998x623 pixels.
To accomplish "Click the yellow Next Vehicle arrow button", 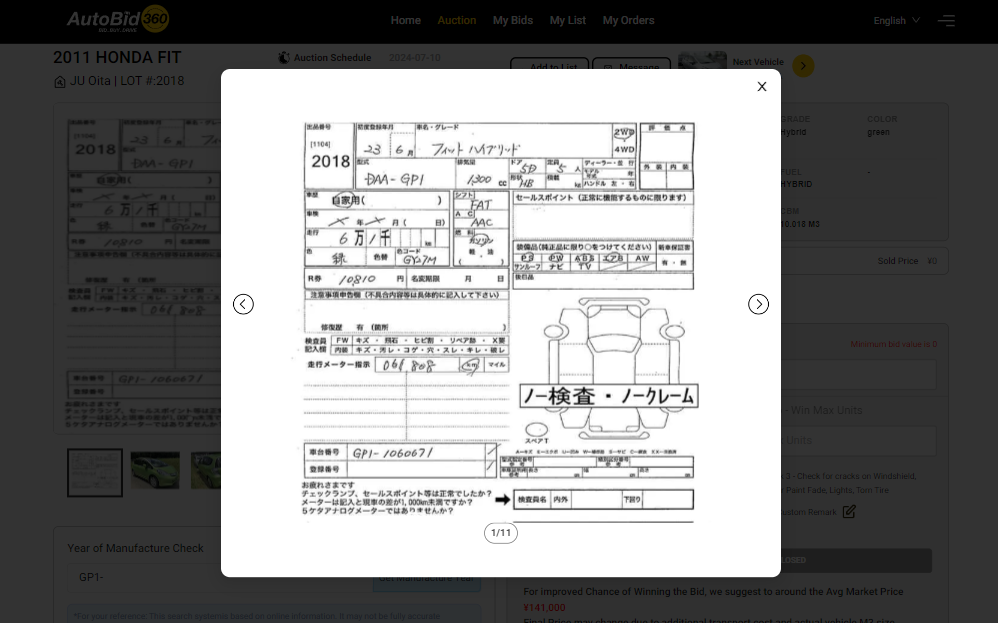I will click(803, 66).
